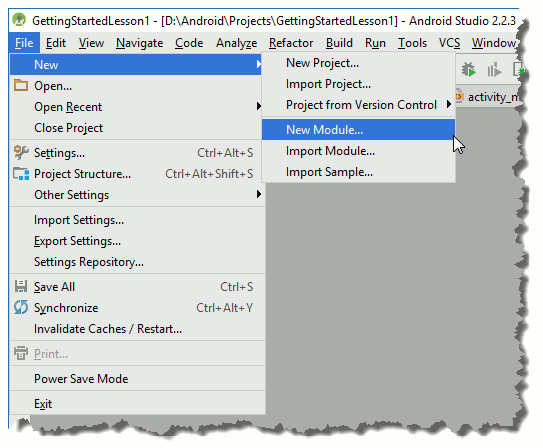Choose Open... from File menu
Image resolution: width=543 pixels, height=448 pixels.
(x=136, y=86)
